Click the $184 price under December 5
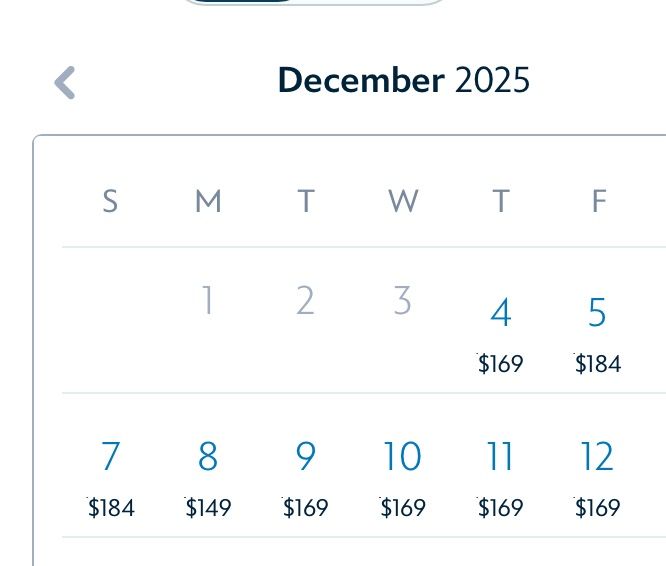666x566 pixels. [598, 364]
